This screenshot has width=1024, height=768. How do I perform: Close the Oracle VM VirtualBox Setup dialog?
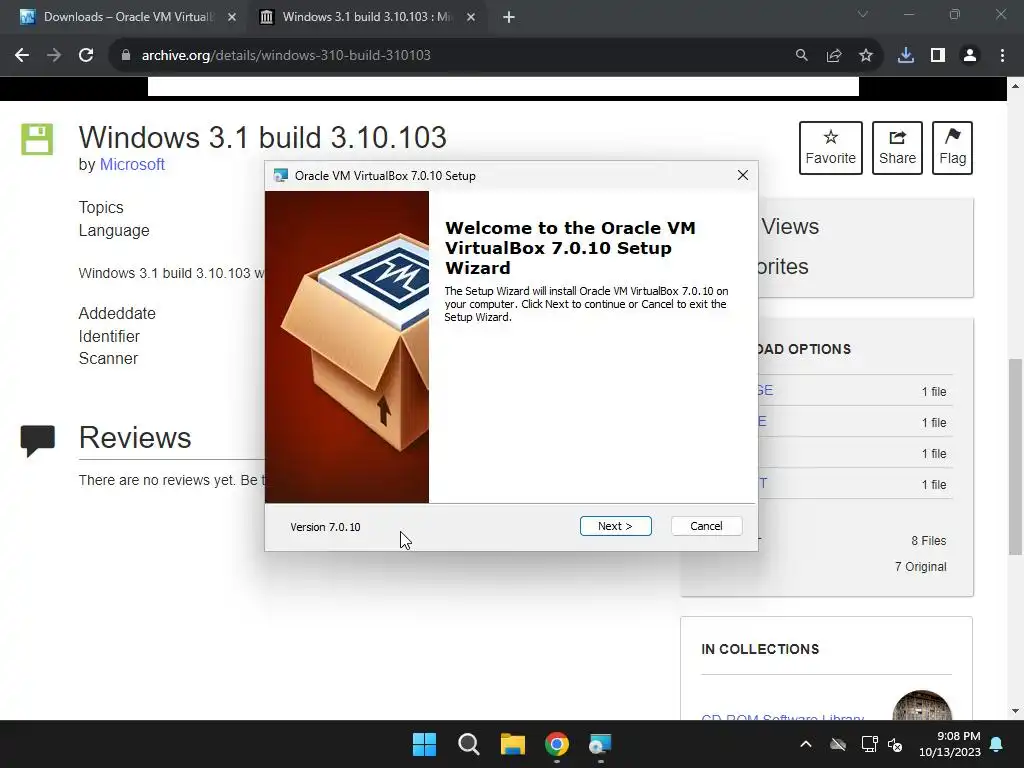(x=743, y=175)
